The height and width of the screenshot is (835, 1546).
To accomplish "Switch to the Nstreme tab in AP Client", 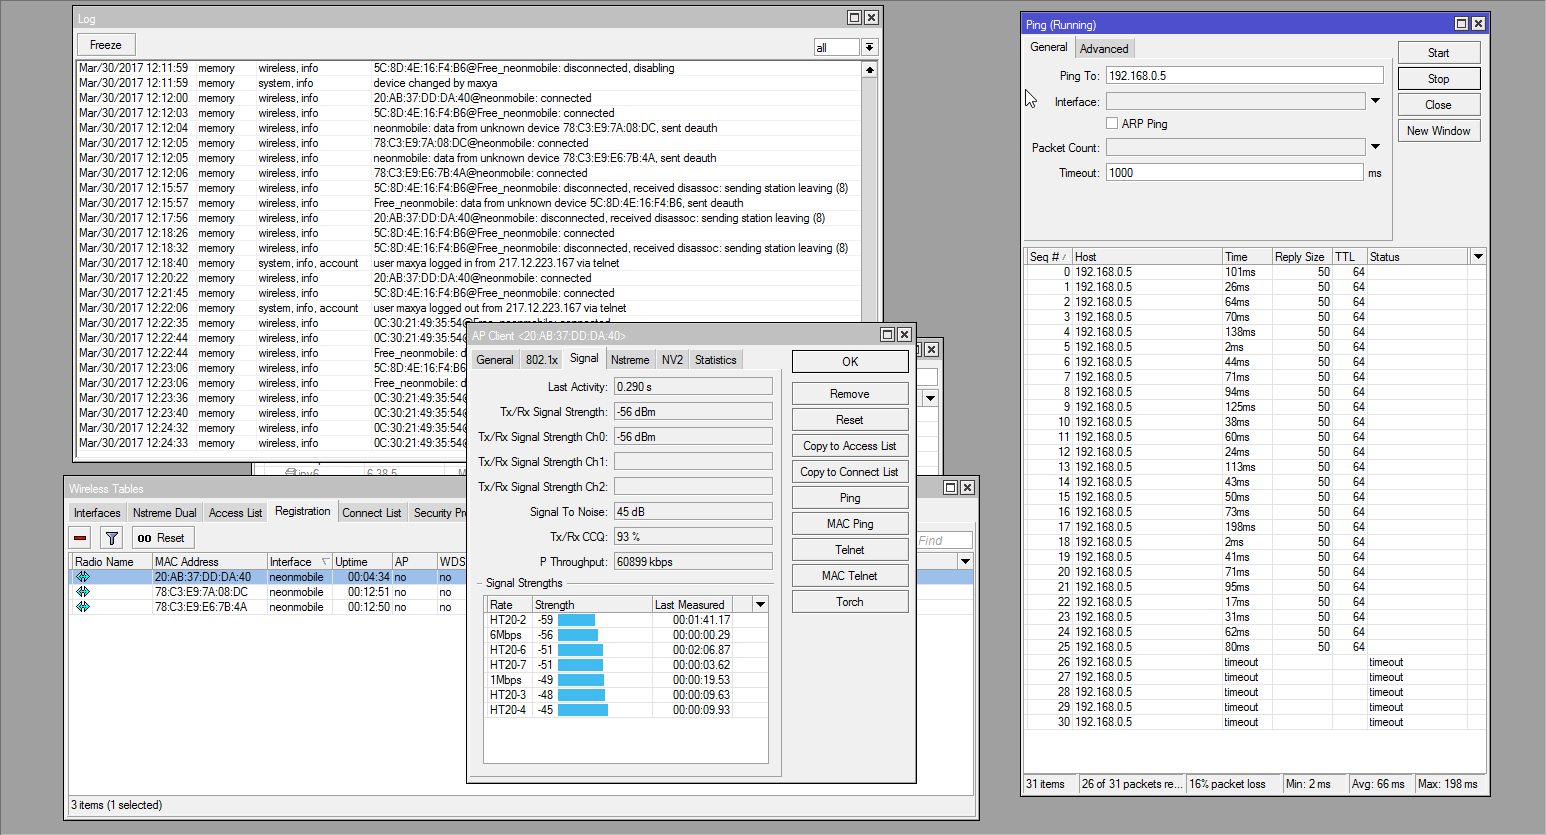I will pos(630,360).
